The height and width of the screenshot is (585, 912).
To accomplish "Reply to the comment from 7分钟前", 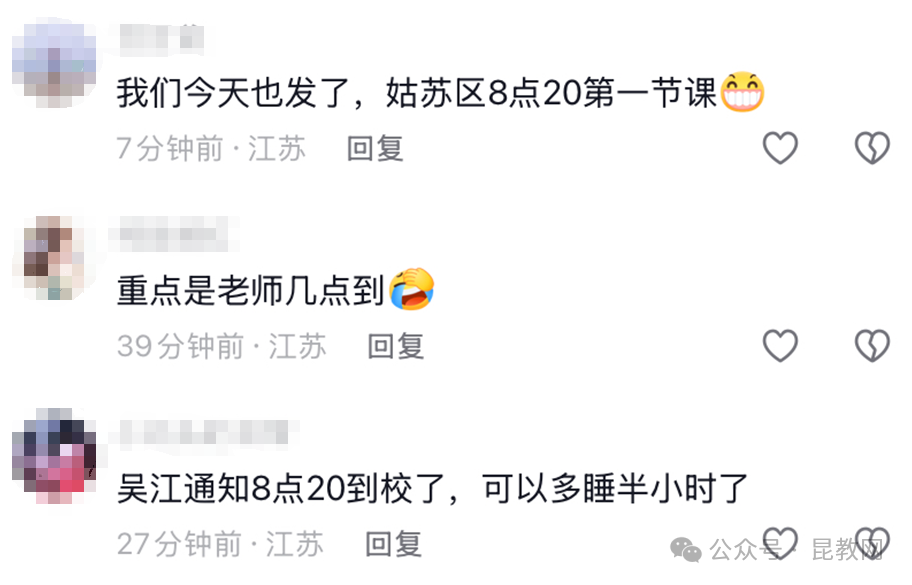I will coord(375,148).
